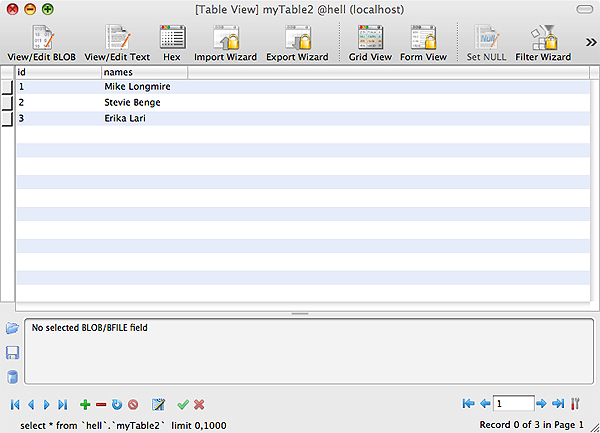Launch the Export Wizard

tap(297, 43)
